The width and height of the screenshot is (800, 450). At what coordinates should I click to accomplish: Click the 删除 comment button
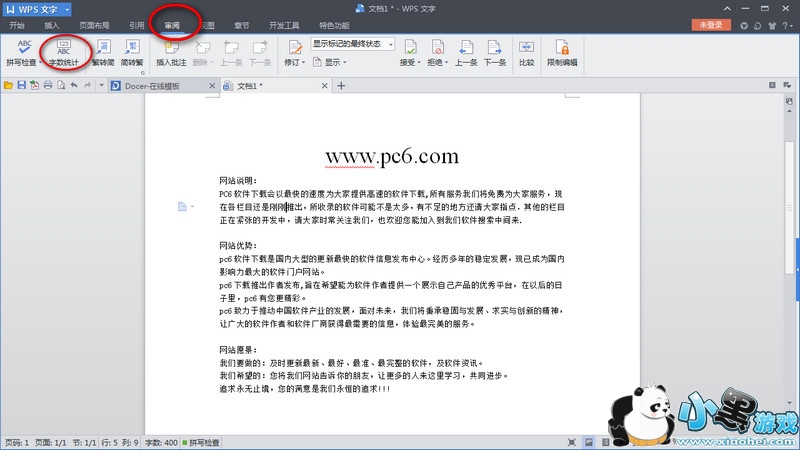tap(203, 53)
